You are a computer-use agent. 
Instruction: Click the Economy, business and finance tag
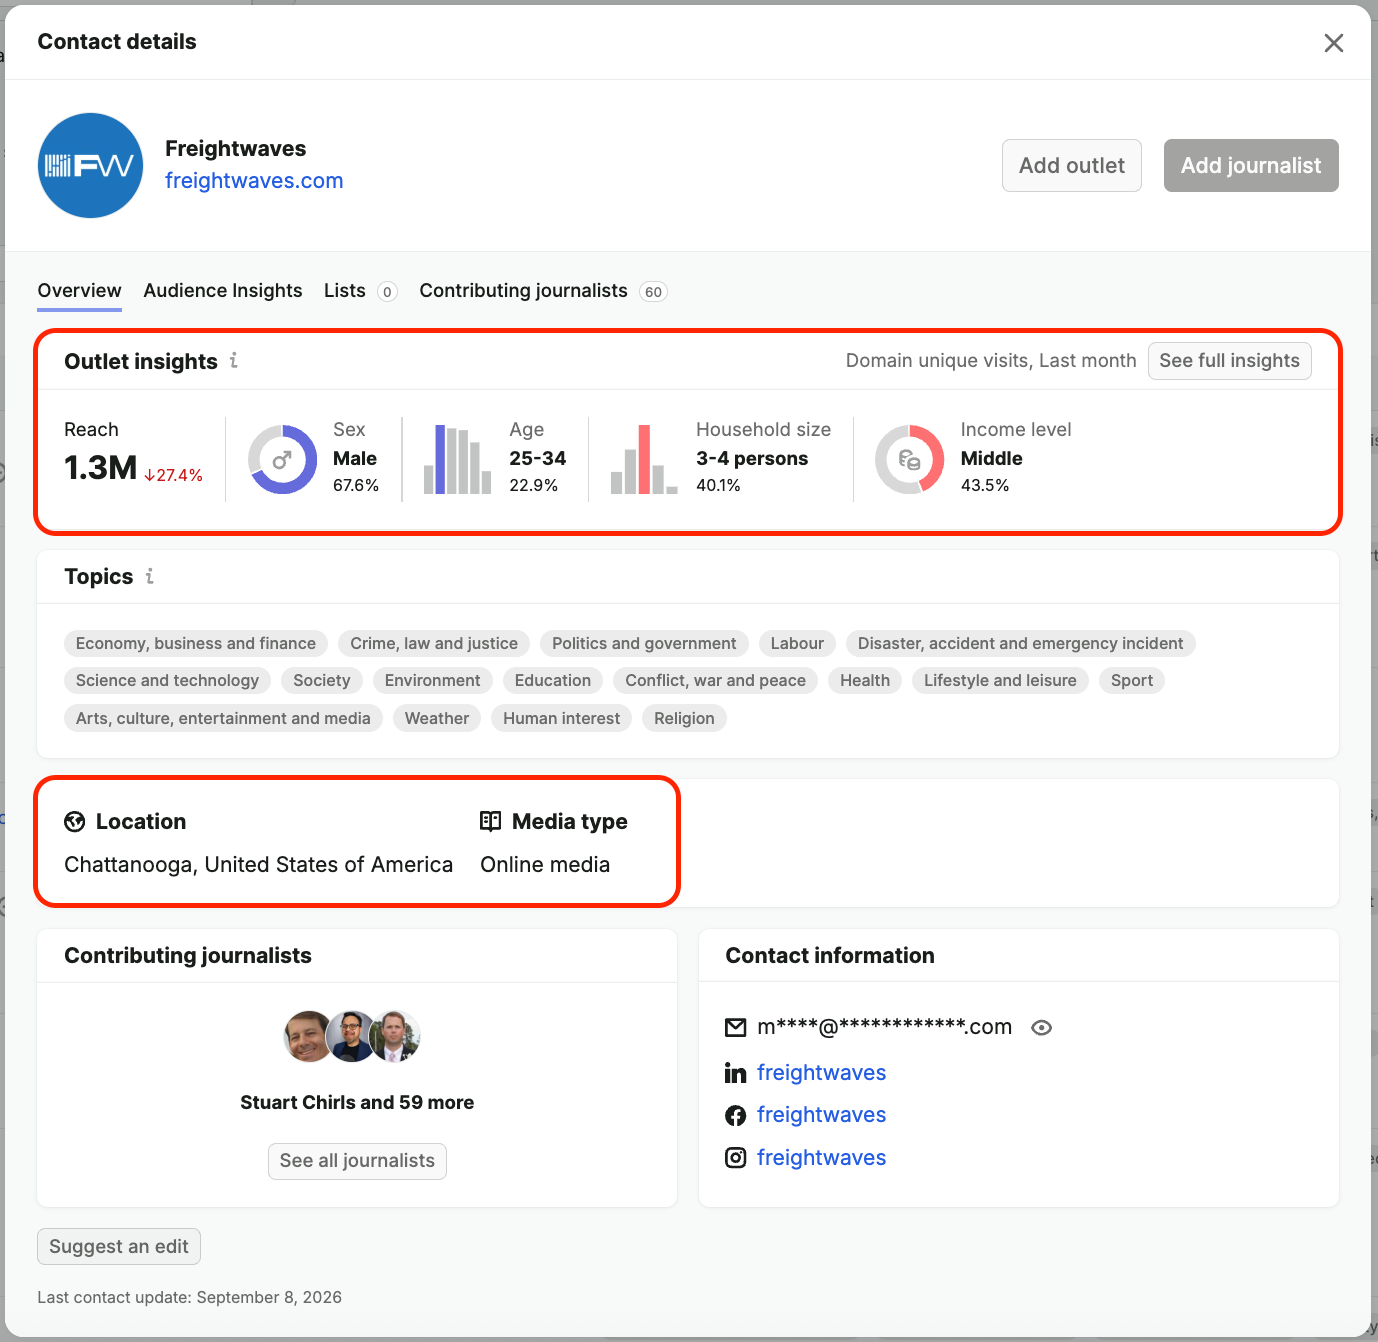coord(196,643)
